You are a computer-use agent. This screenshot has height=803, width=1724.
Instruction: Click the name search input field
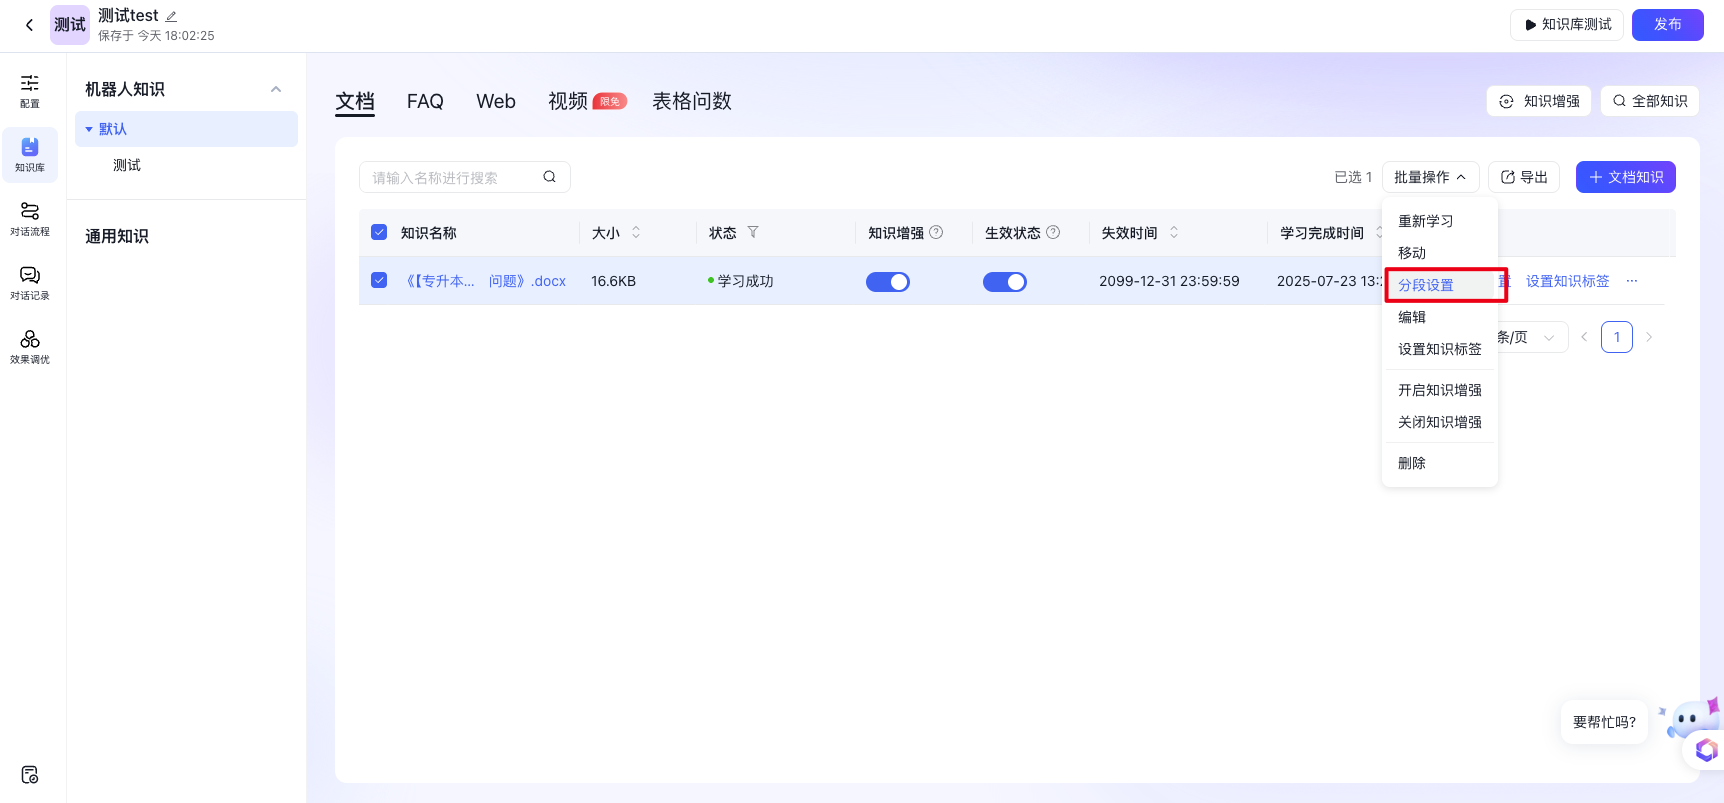[450, 177]
